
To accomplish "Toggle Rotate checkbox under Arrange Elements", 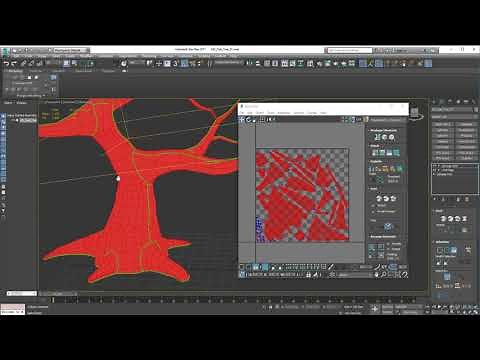I will (x=388, y=249).
